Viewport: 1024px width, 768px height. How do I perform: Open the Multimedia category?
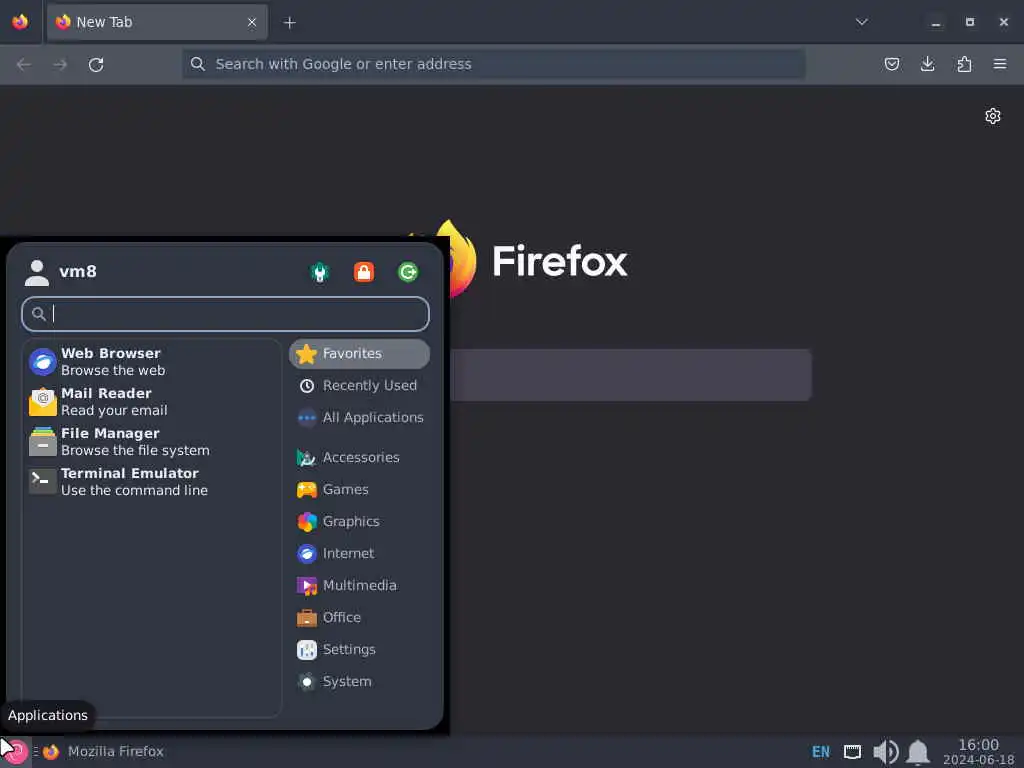coord(359,585)
